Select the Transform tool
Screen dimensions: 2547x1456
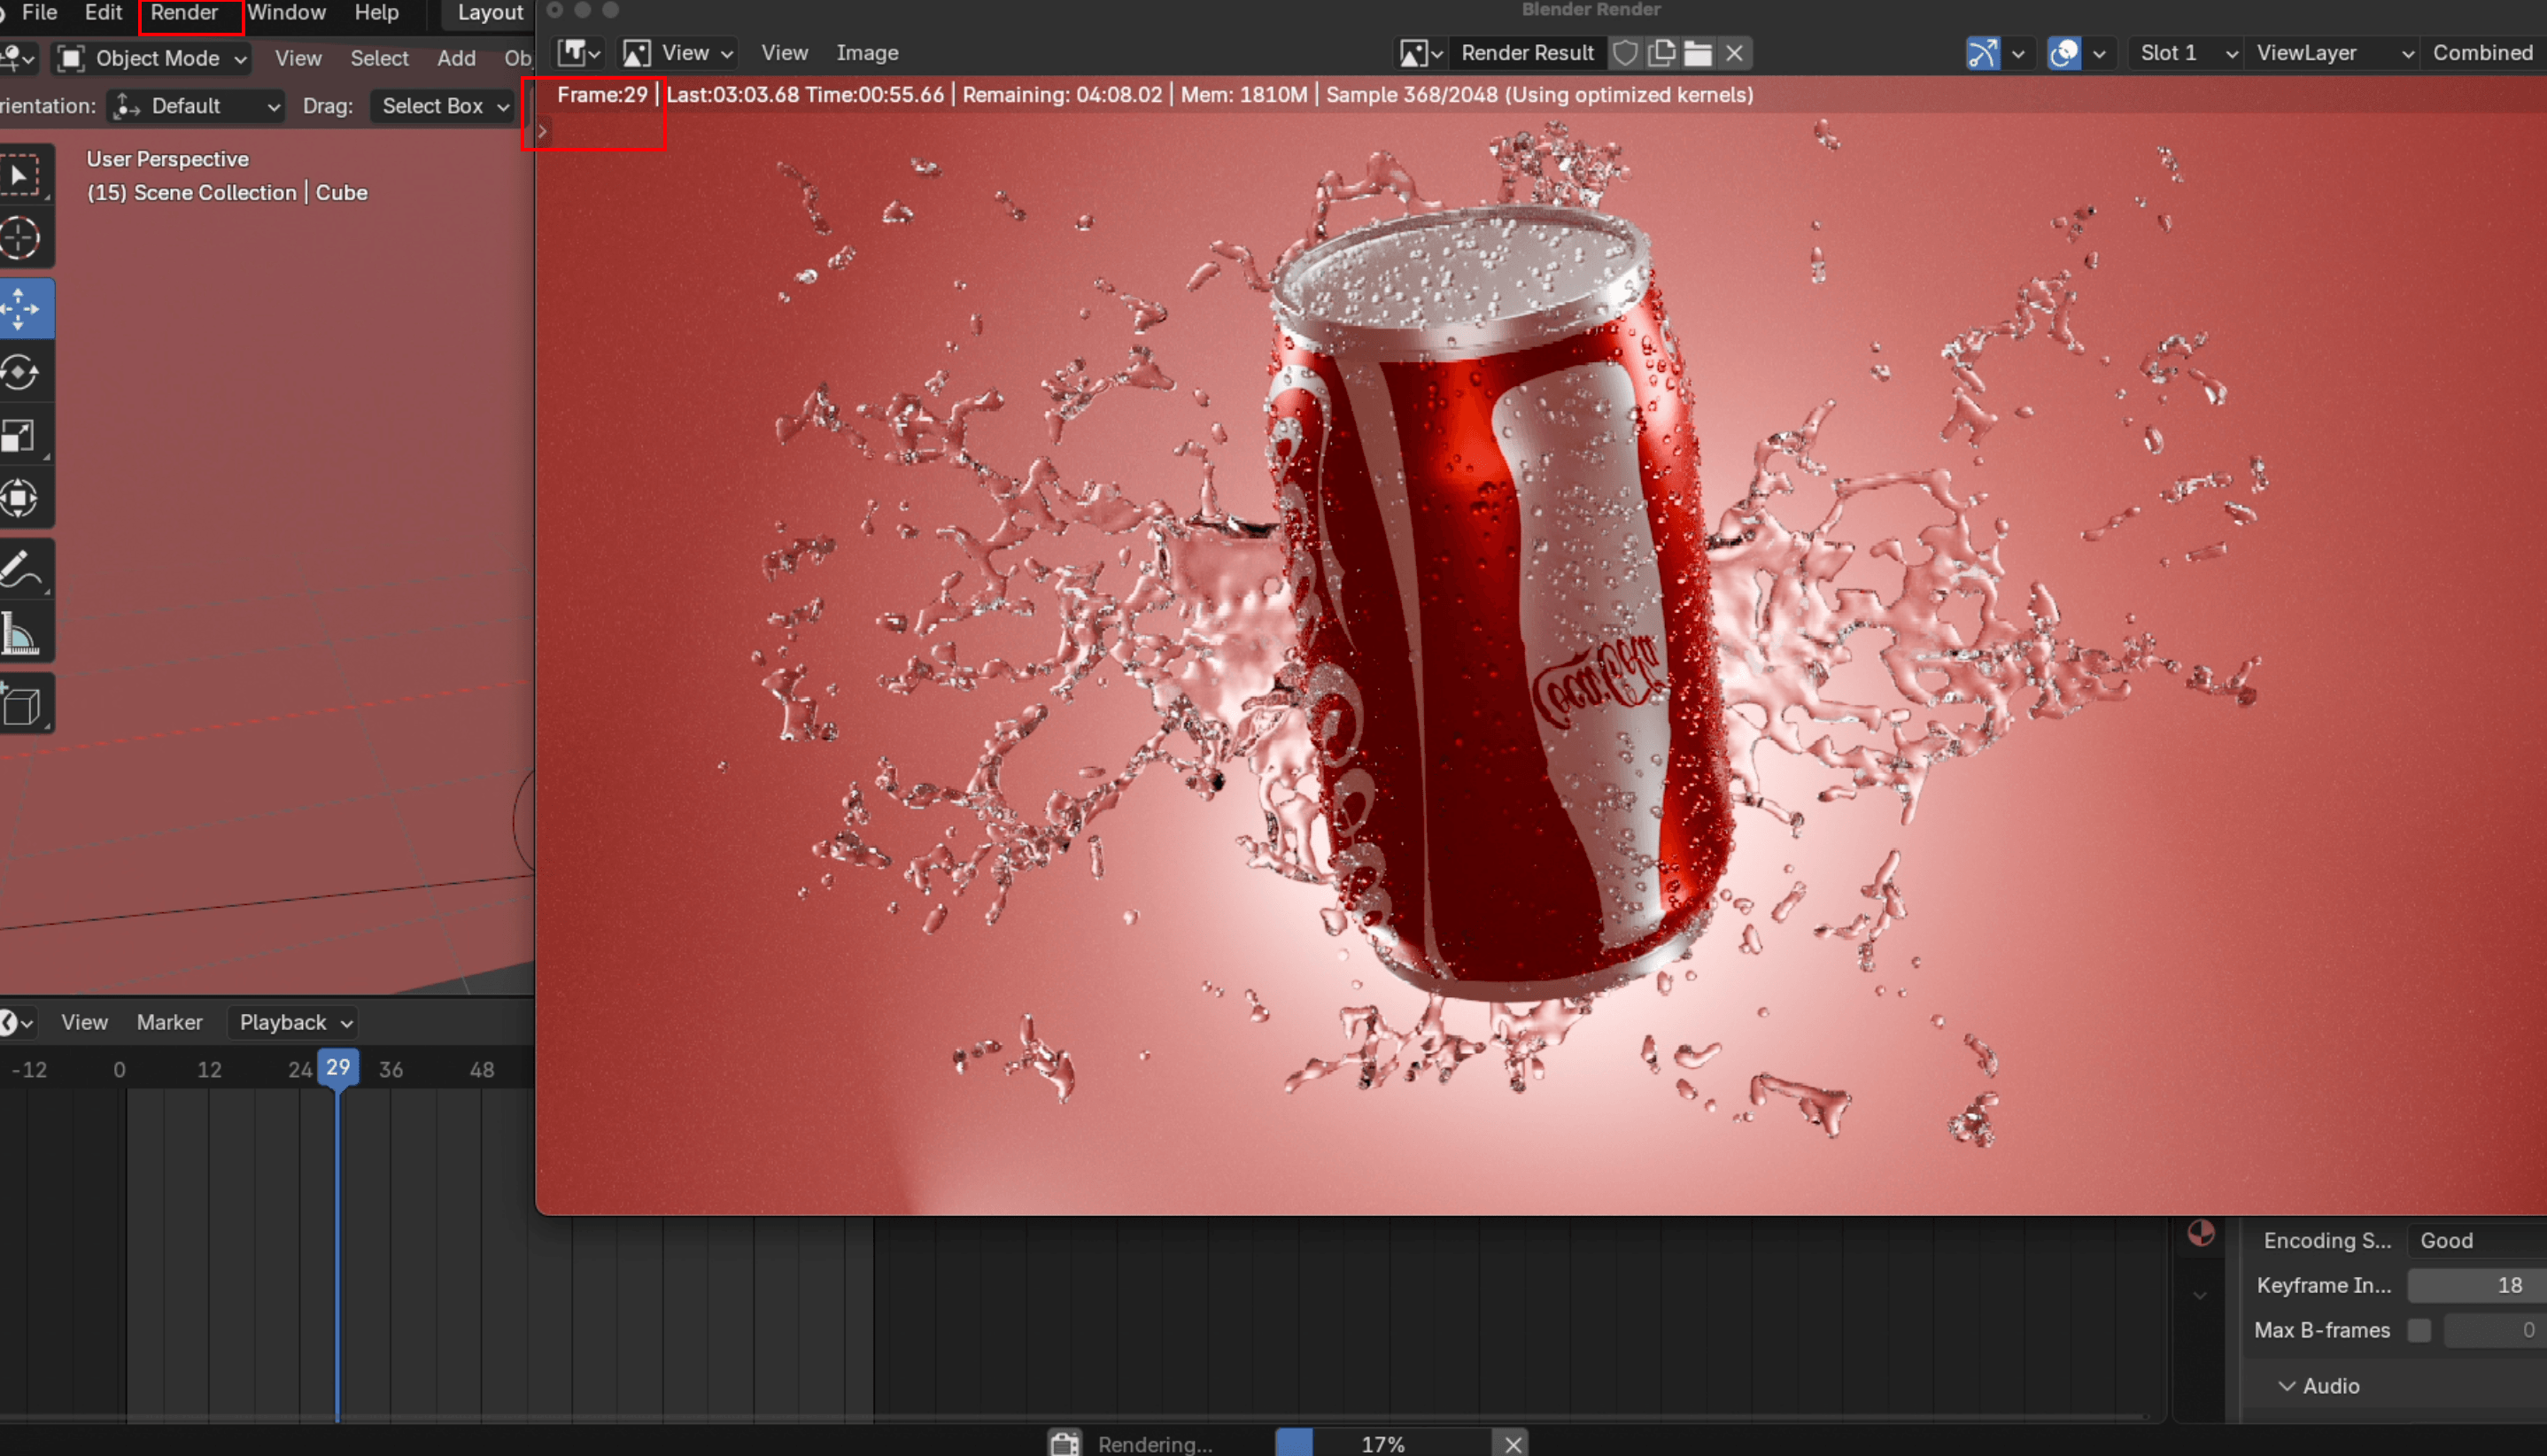[x=20, y=498]
